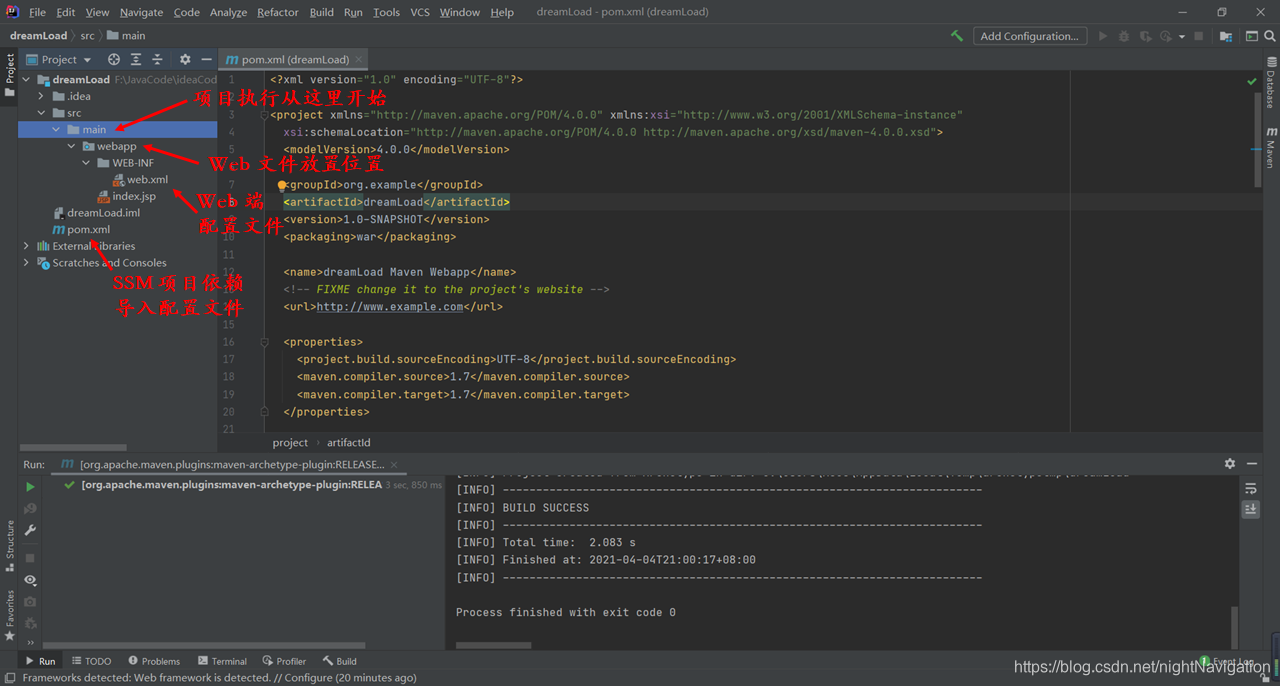The width and height of the screenshot is (1280, 686).
Task: Collapse the main folder chevron
Action: point(56,130)
